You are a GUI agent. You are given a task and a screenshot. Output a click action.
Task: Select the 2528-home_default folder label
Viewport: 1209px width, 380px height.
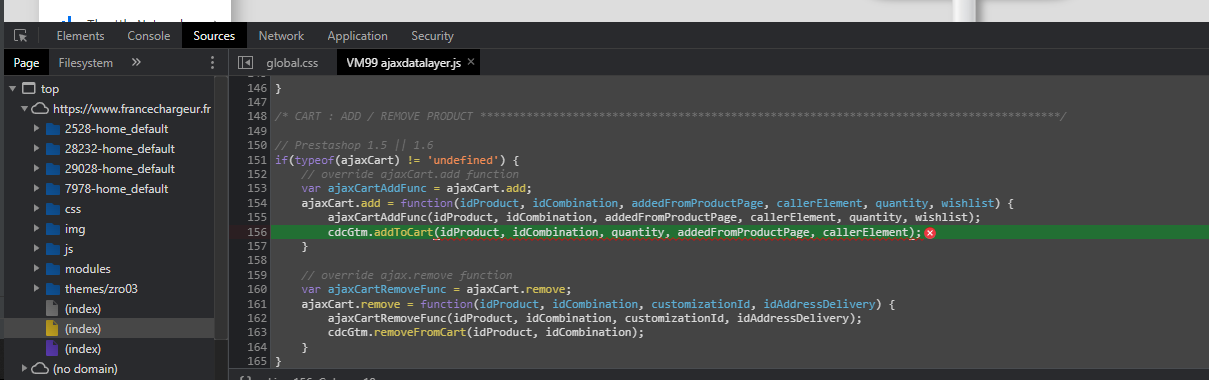(x=116, y=129)
